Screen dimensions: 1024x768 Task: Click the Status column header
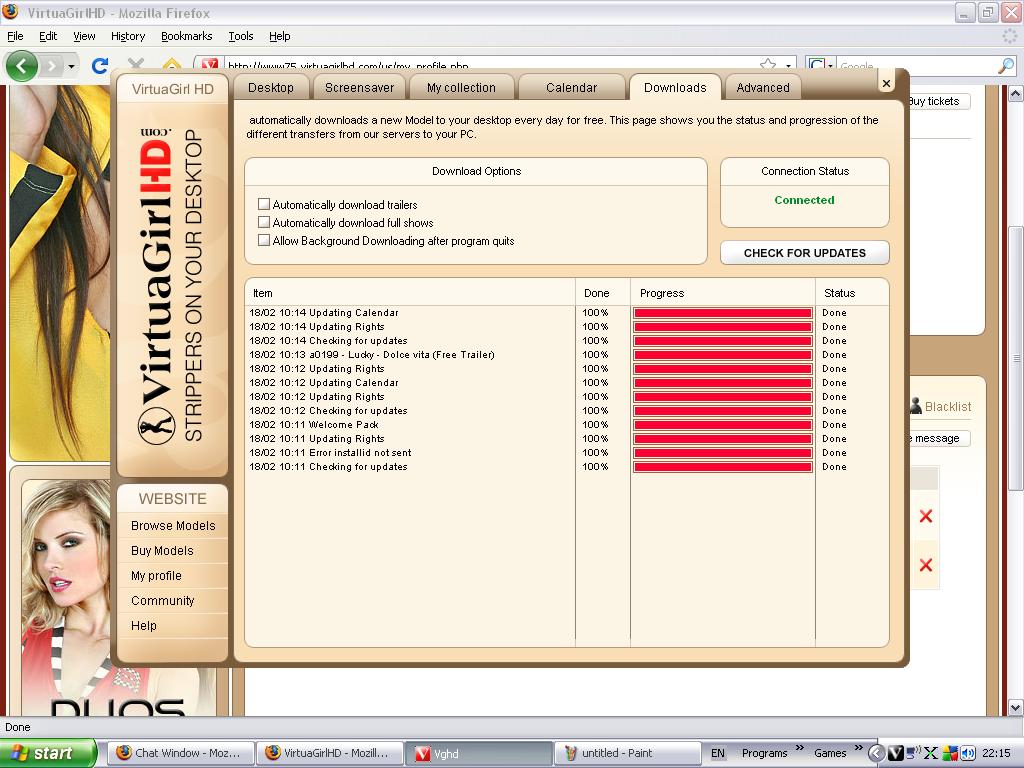[852, 293]
